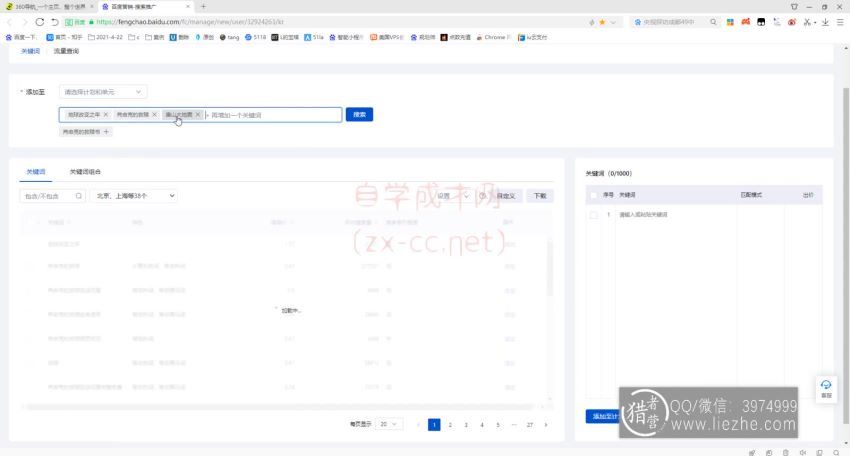Viewport: 850px width, 456px height.
Task: Click the browser back arrow
Action: 10,22
